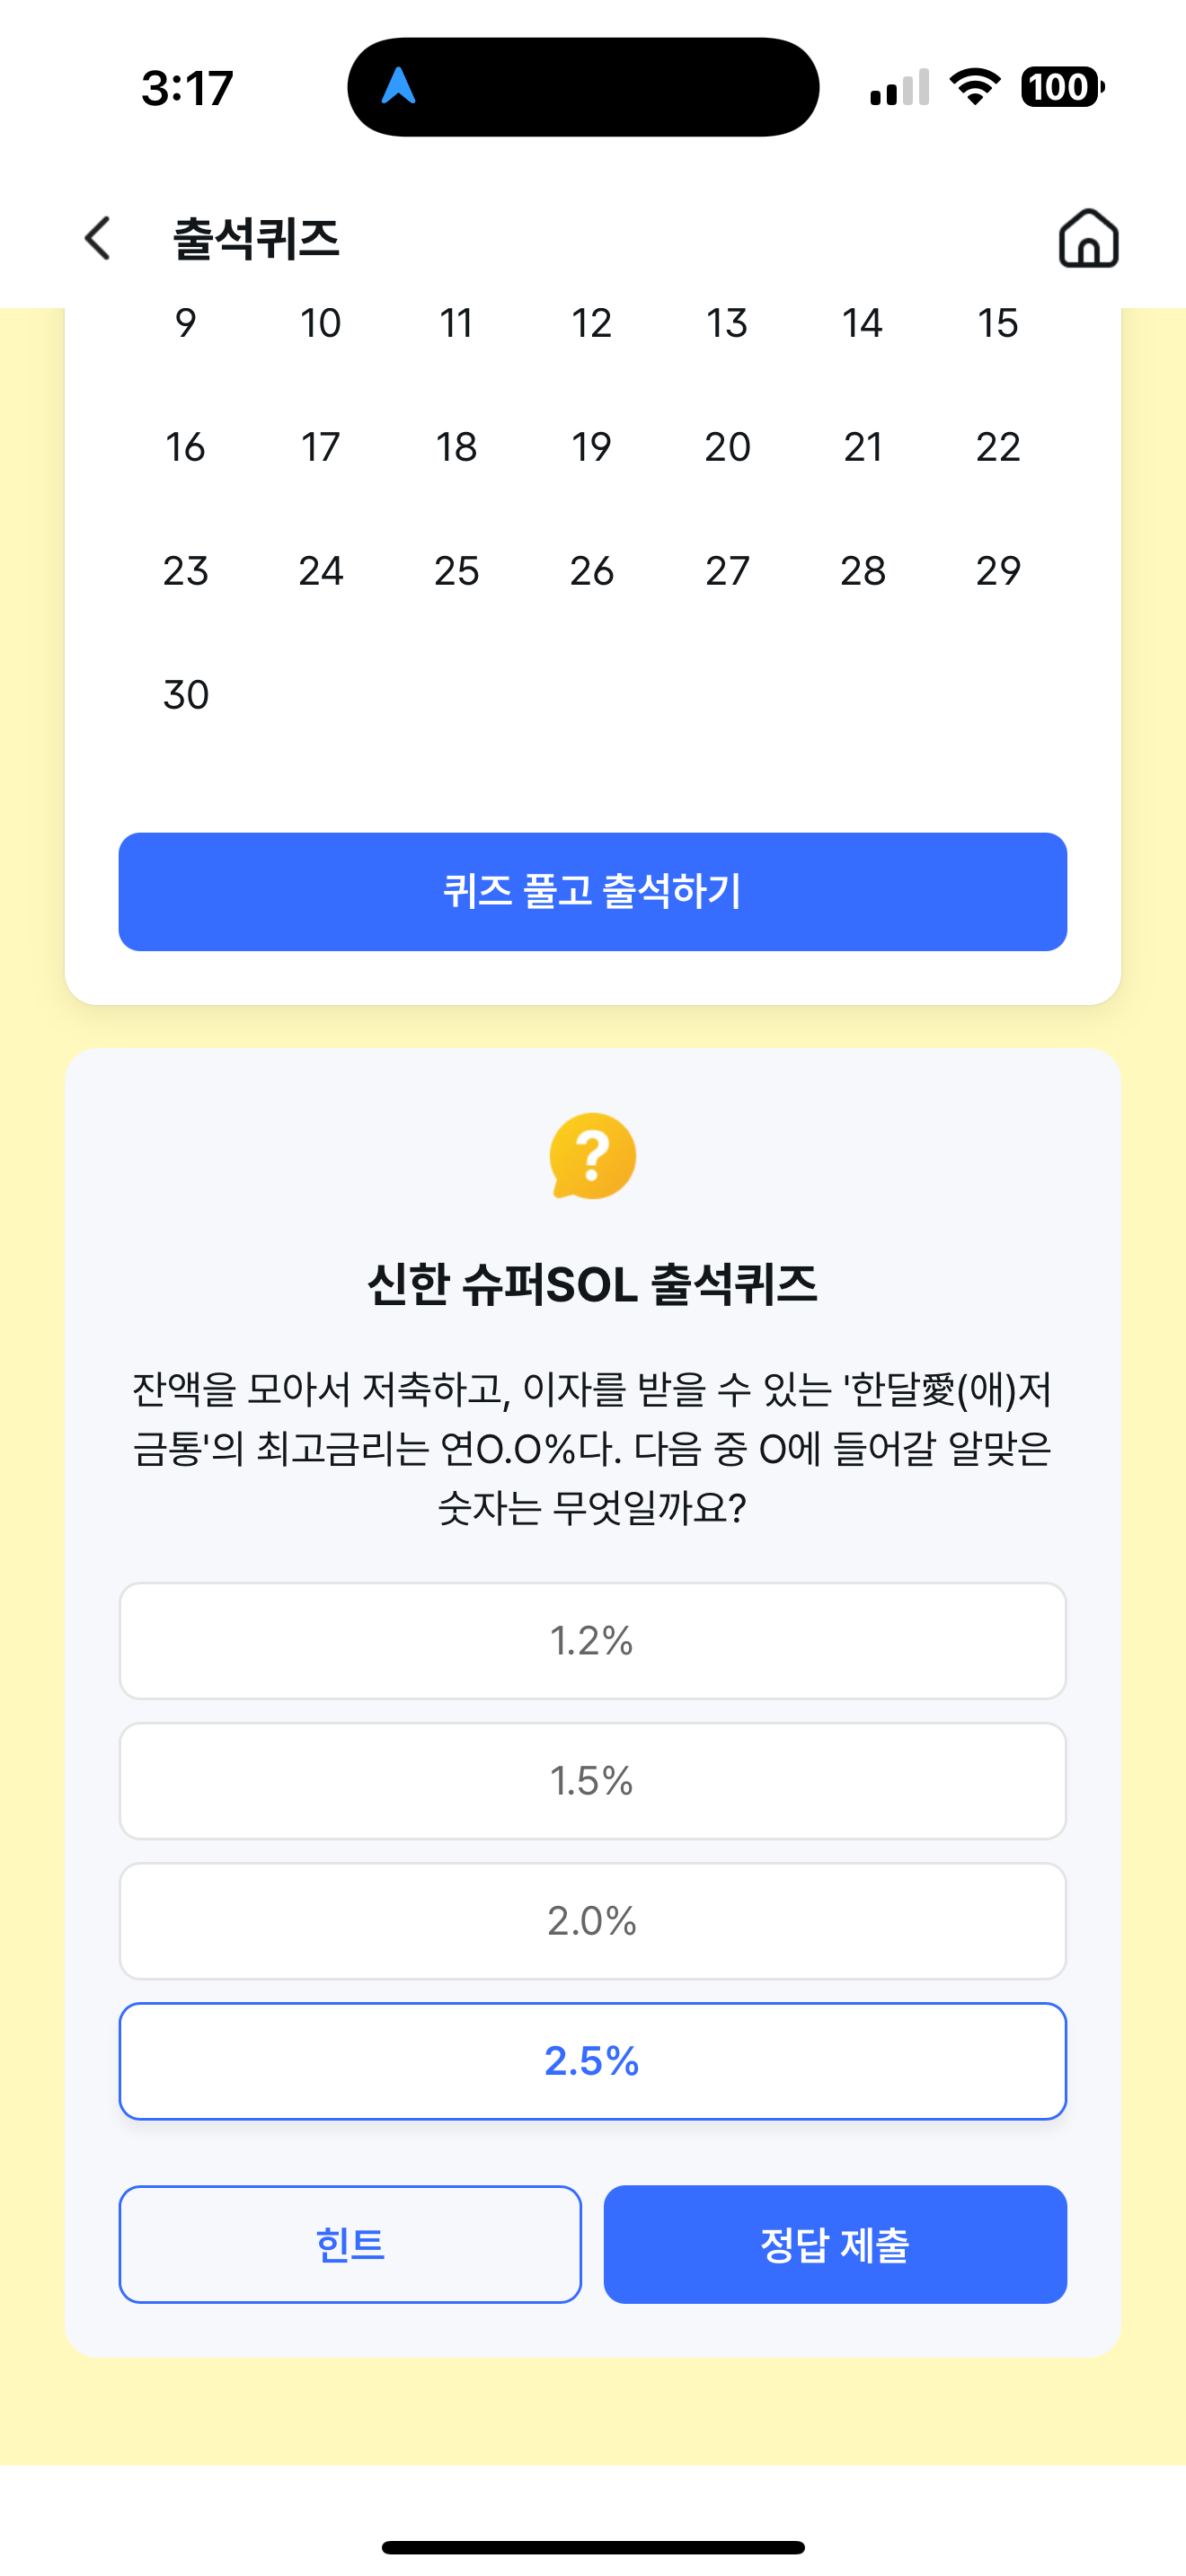
Task: Select the highlighted 2.5% answer option
Action: point(593,2060)
